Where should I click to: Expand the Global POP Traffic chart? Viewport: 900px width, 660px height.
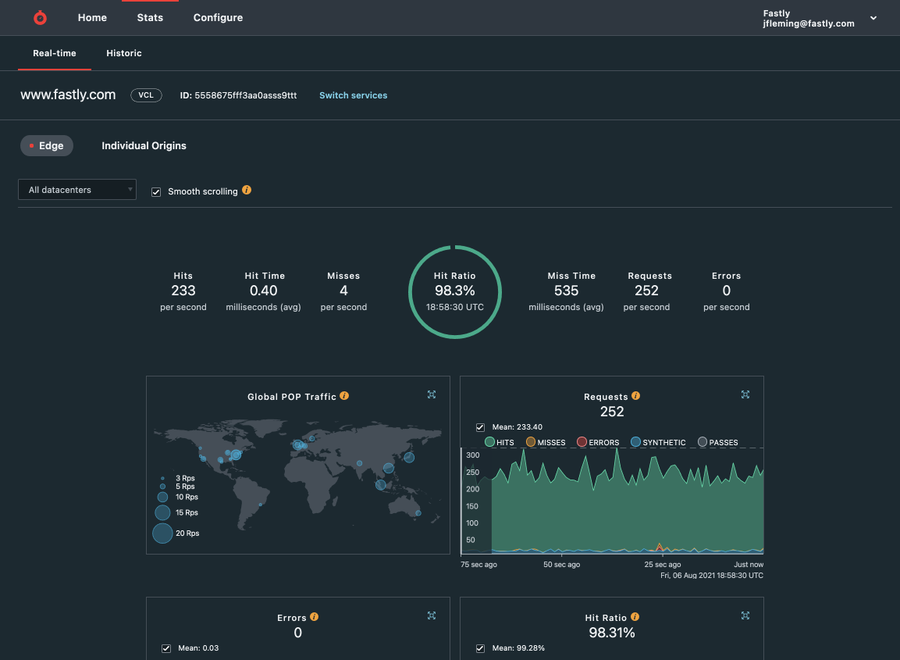432,394
